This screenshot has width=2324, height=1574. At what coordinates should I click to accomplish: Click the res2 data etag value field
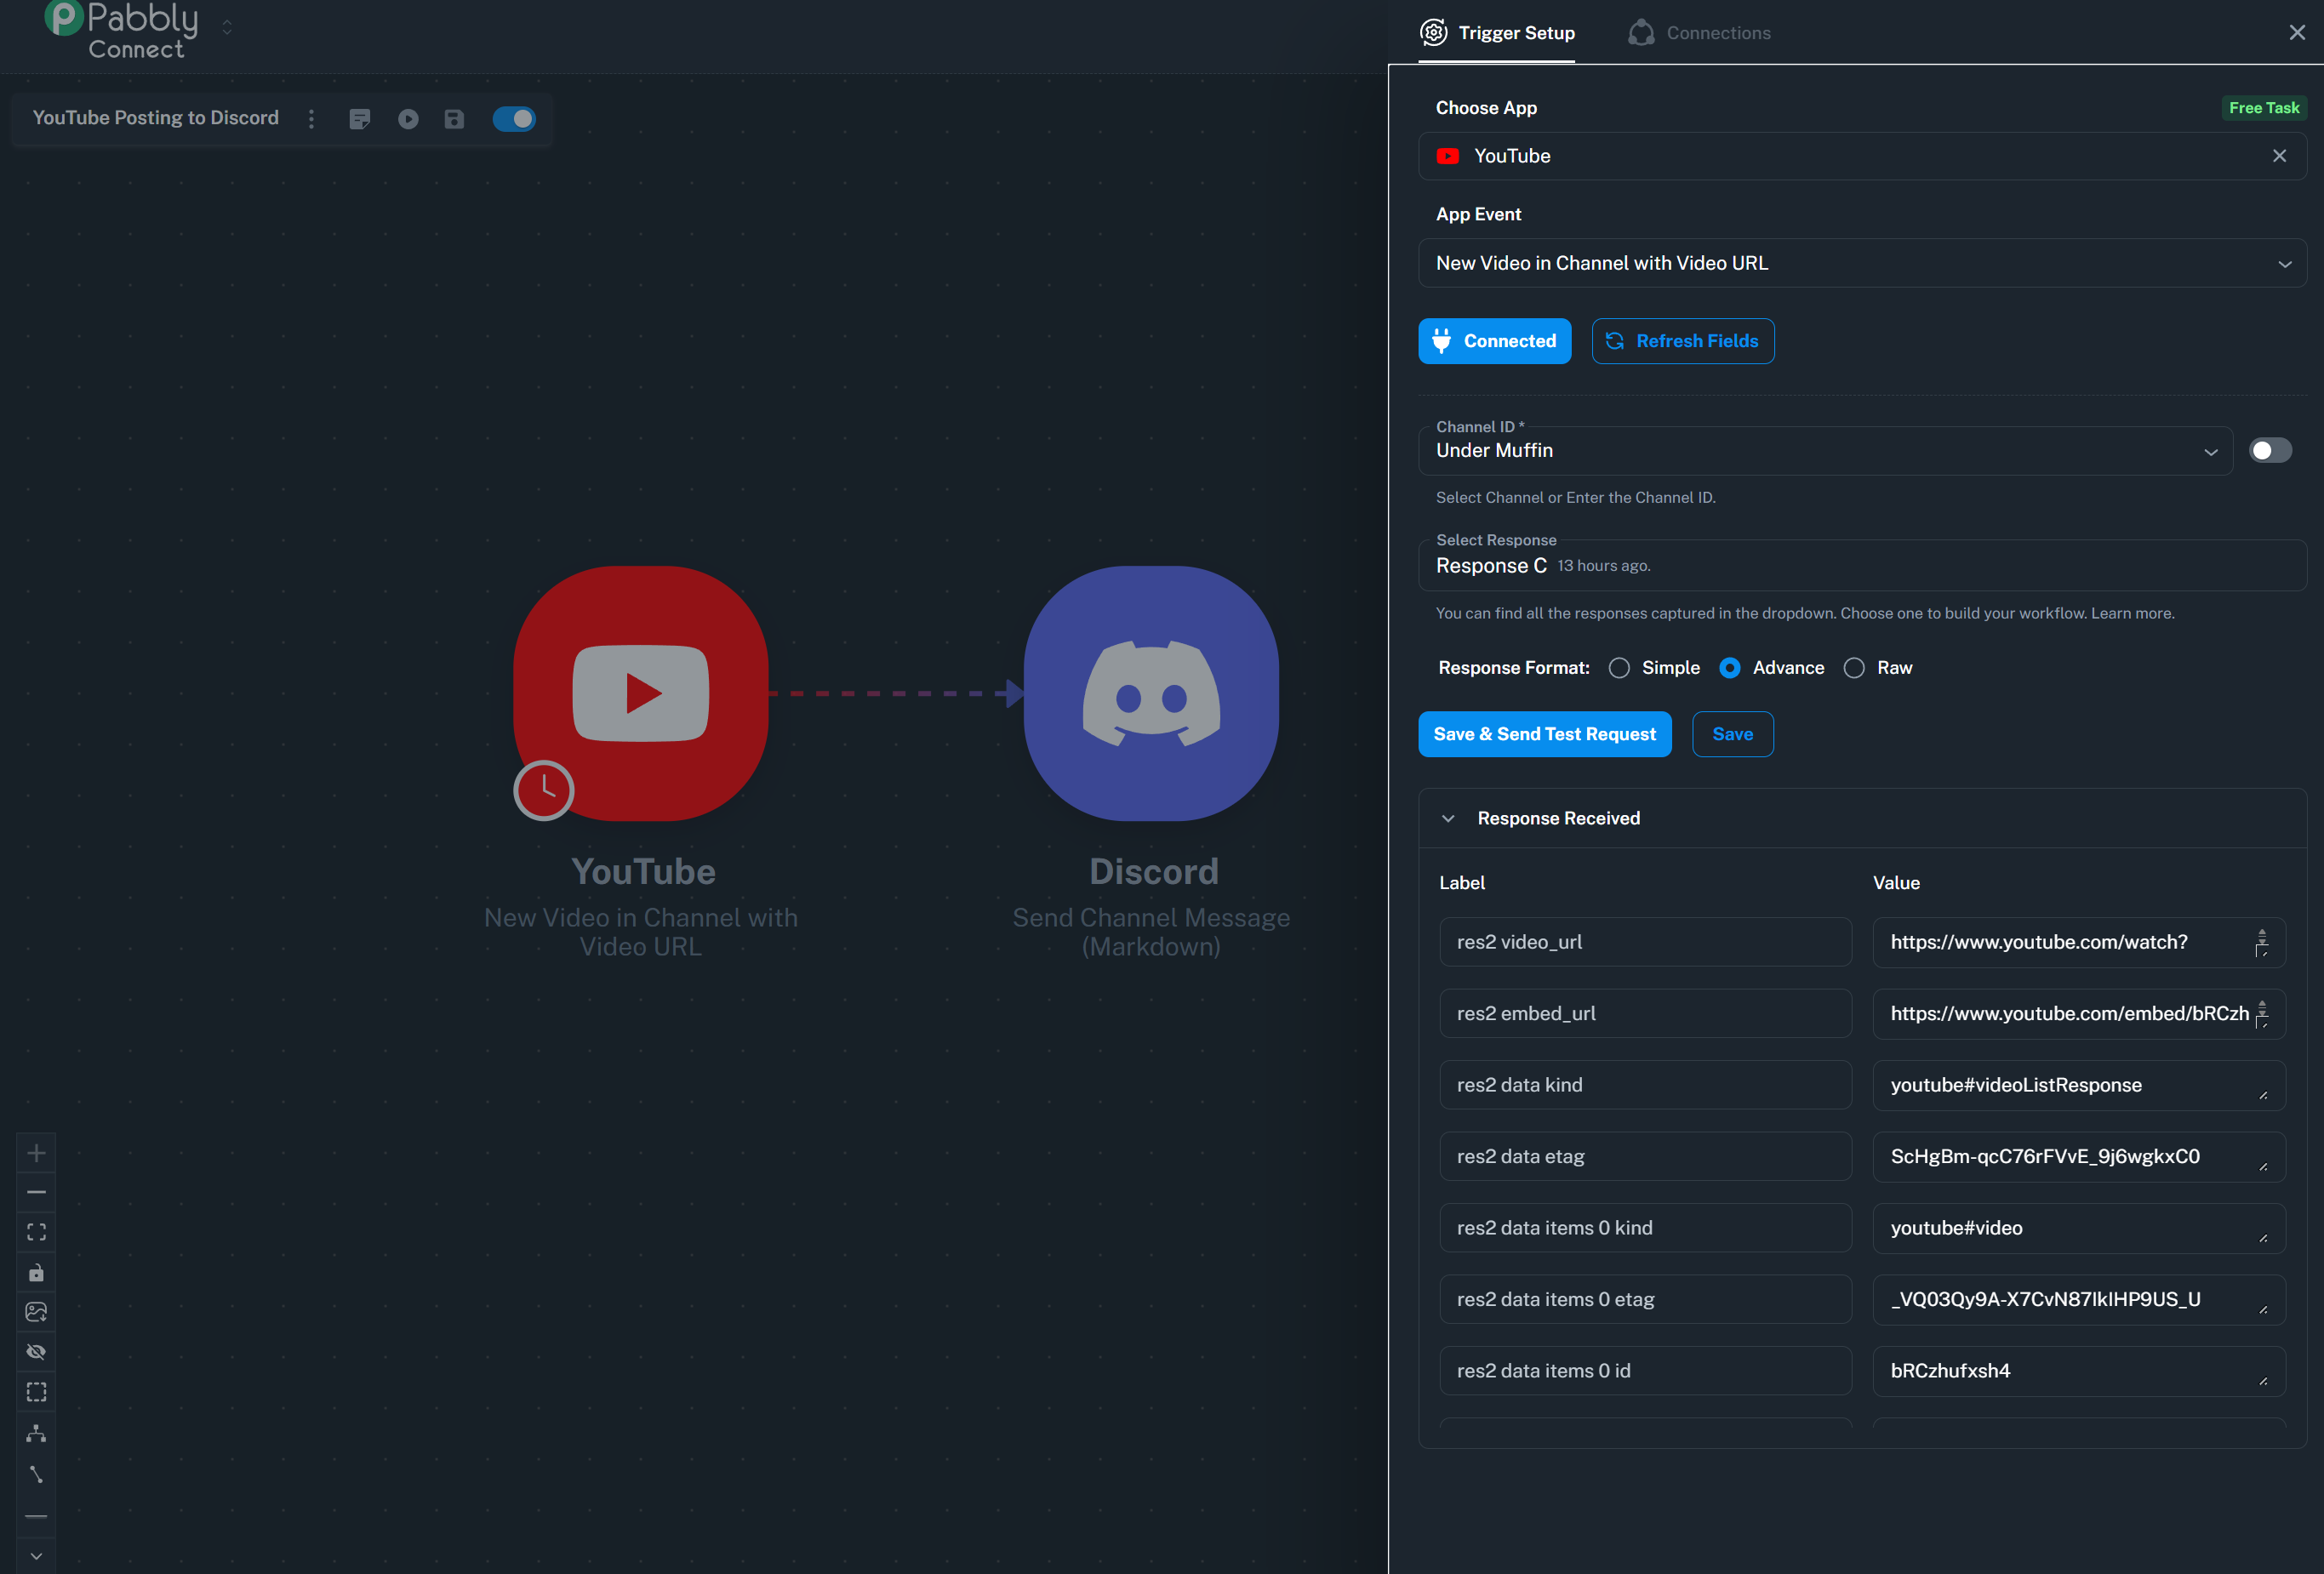pyautogui.click(x=2078, y=1156)
